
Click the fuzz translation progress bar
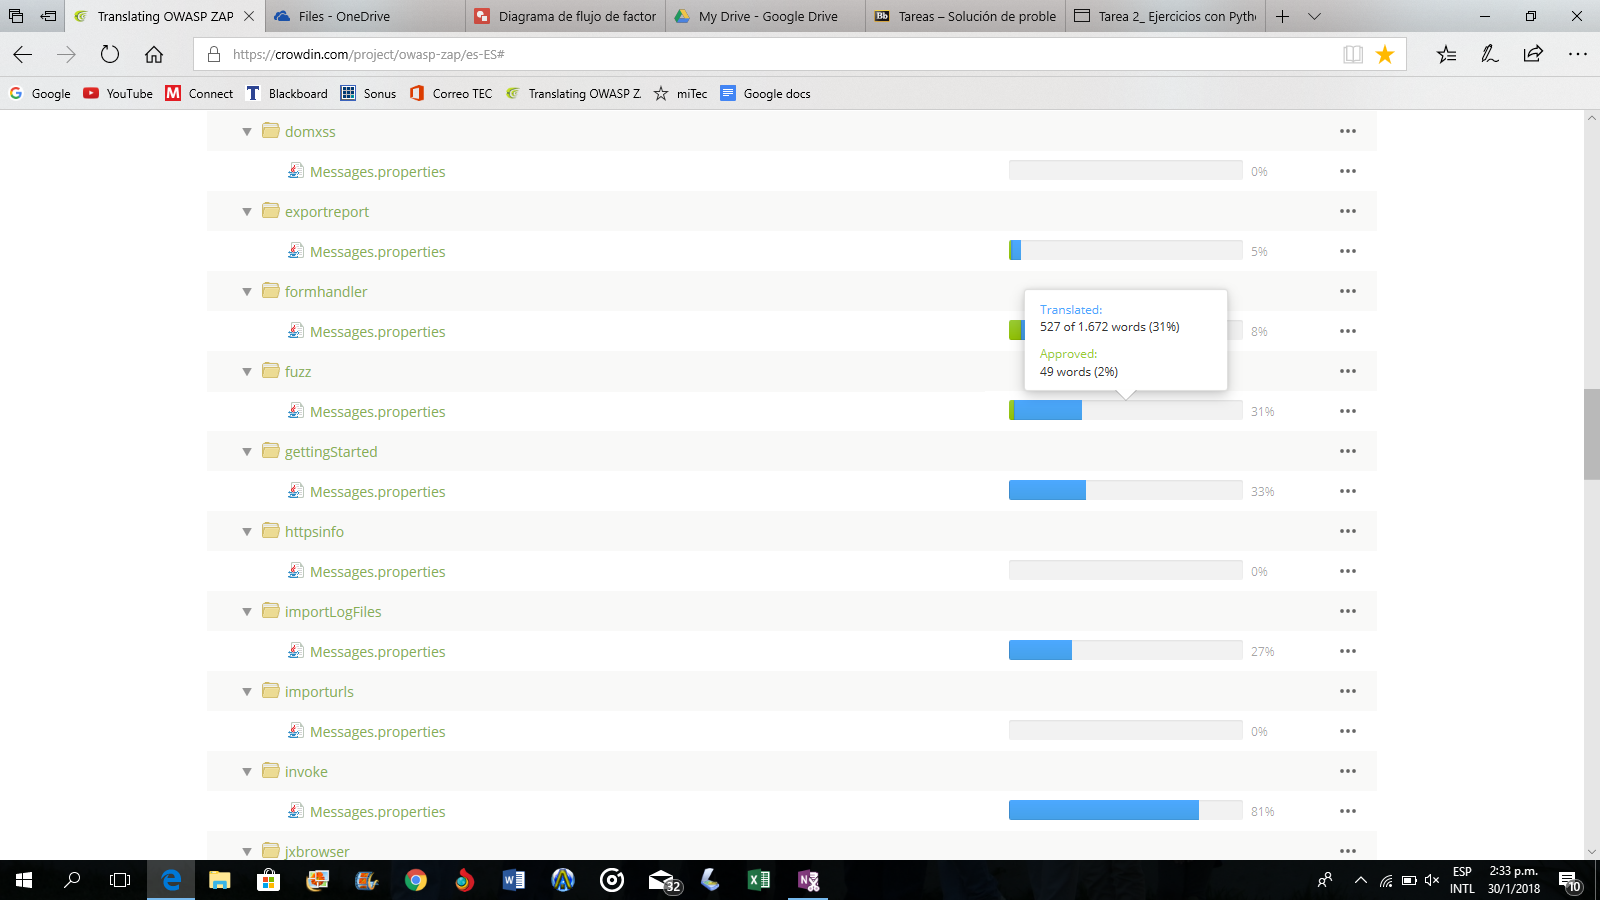pyautogui.click(x=1125, y=410)
